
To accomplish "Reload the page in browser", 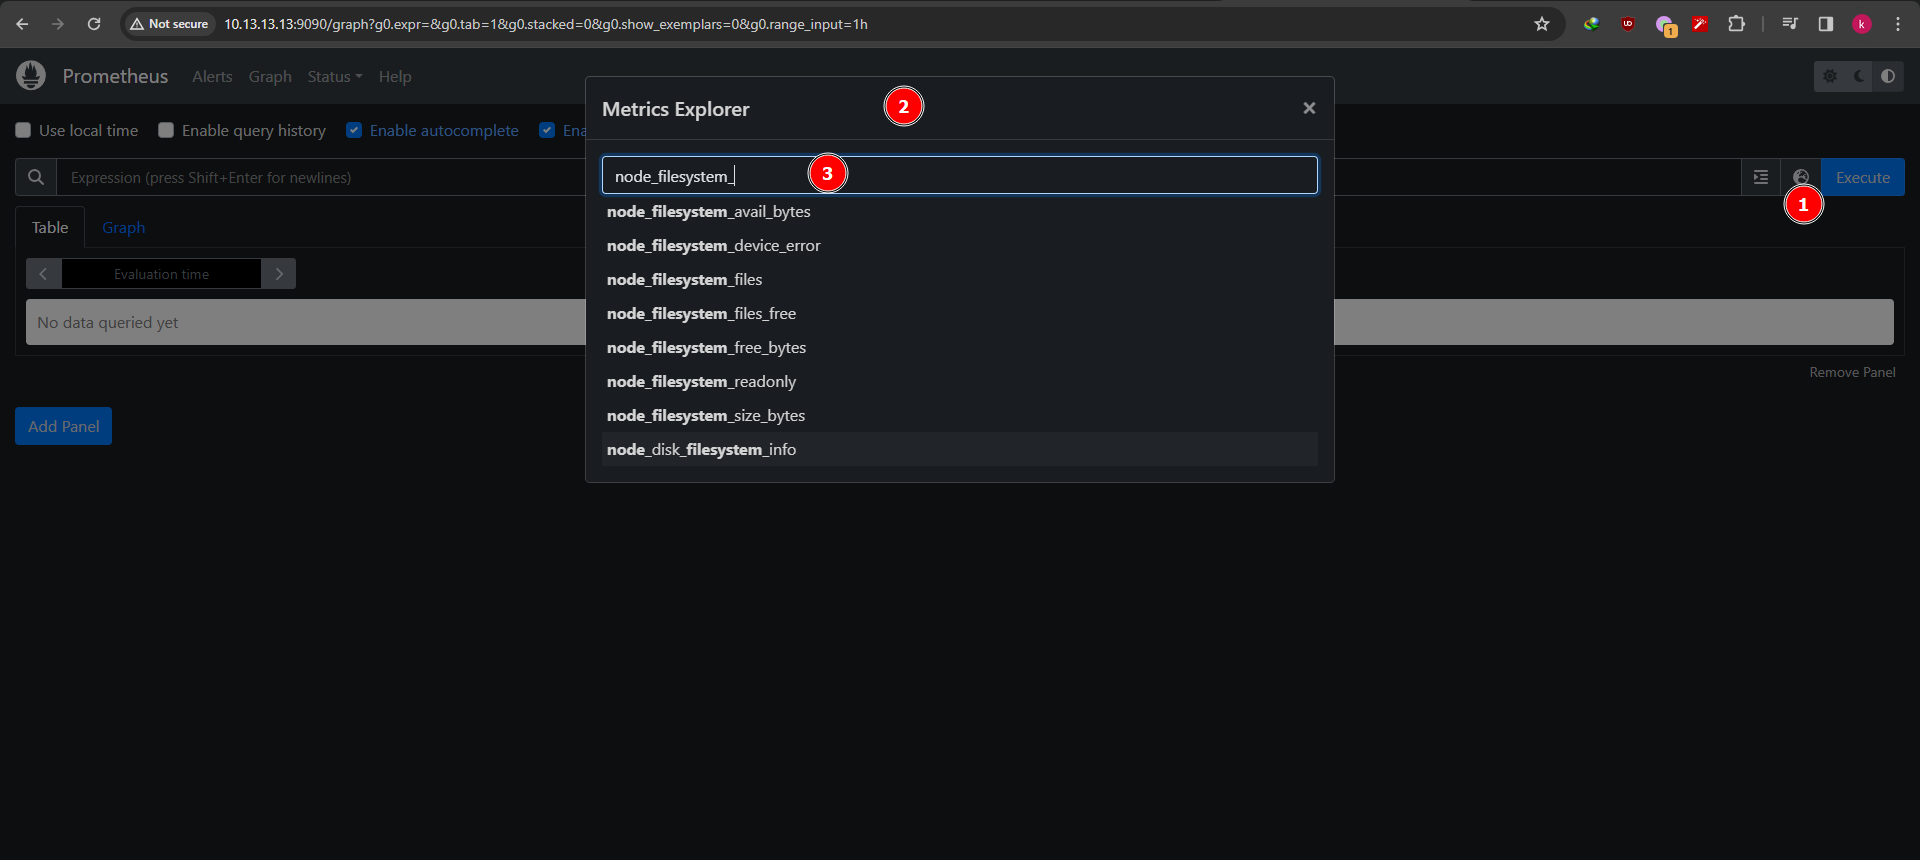I will click(x=94, y=24).
